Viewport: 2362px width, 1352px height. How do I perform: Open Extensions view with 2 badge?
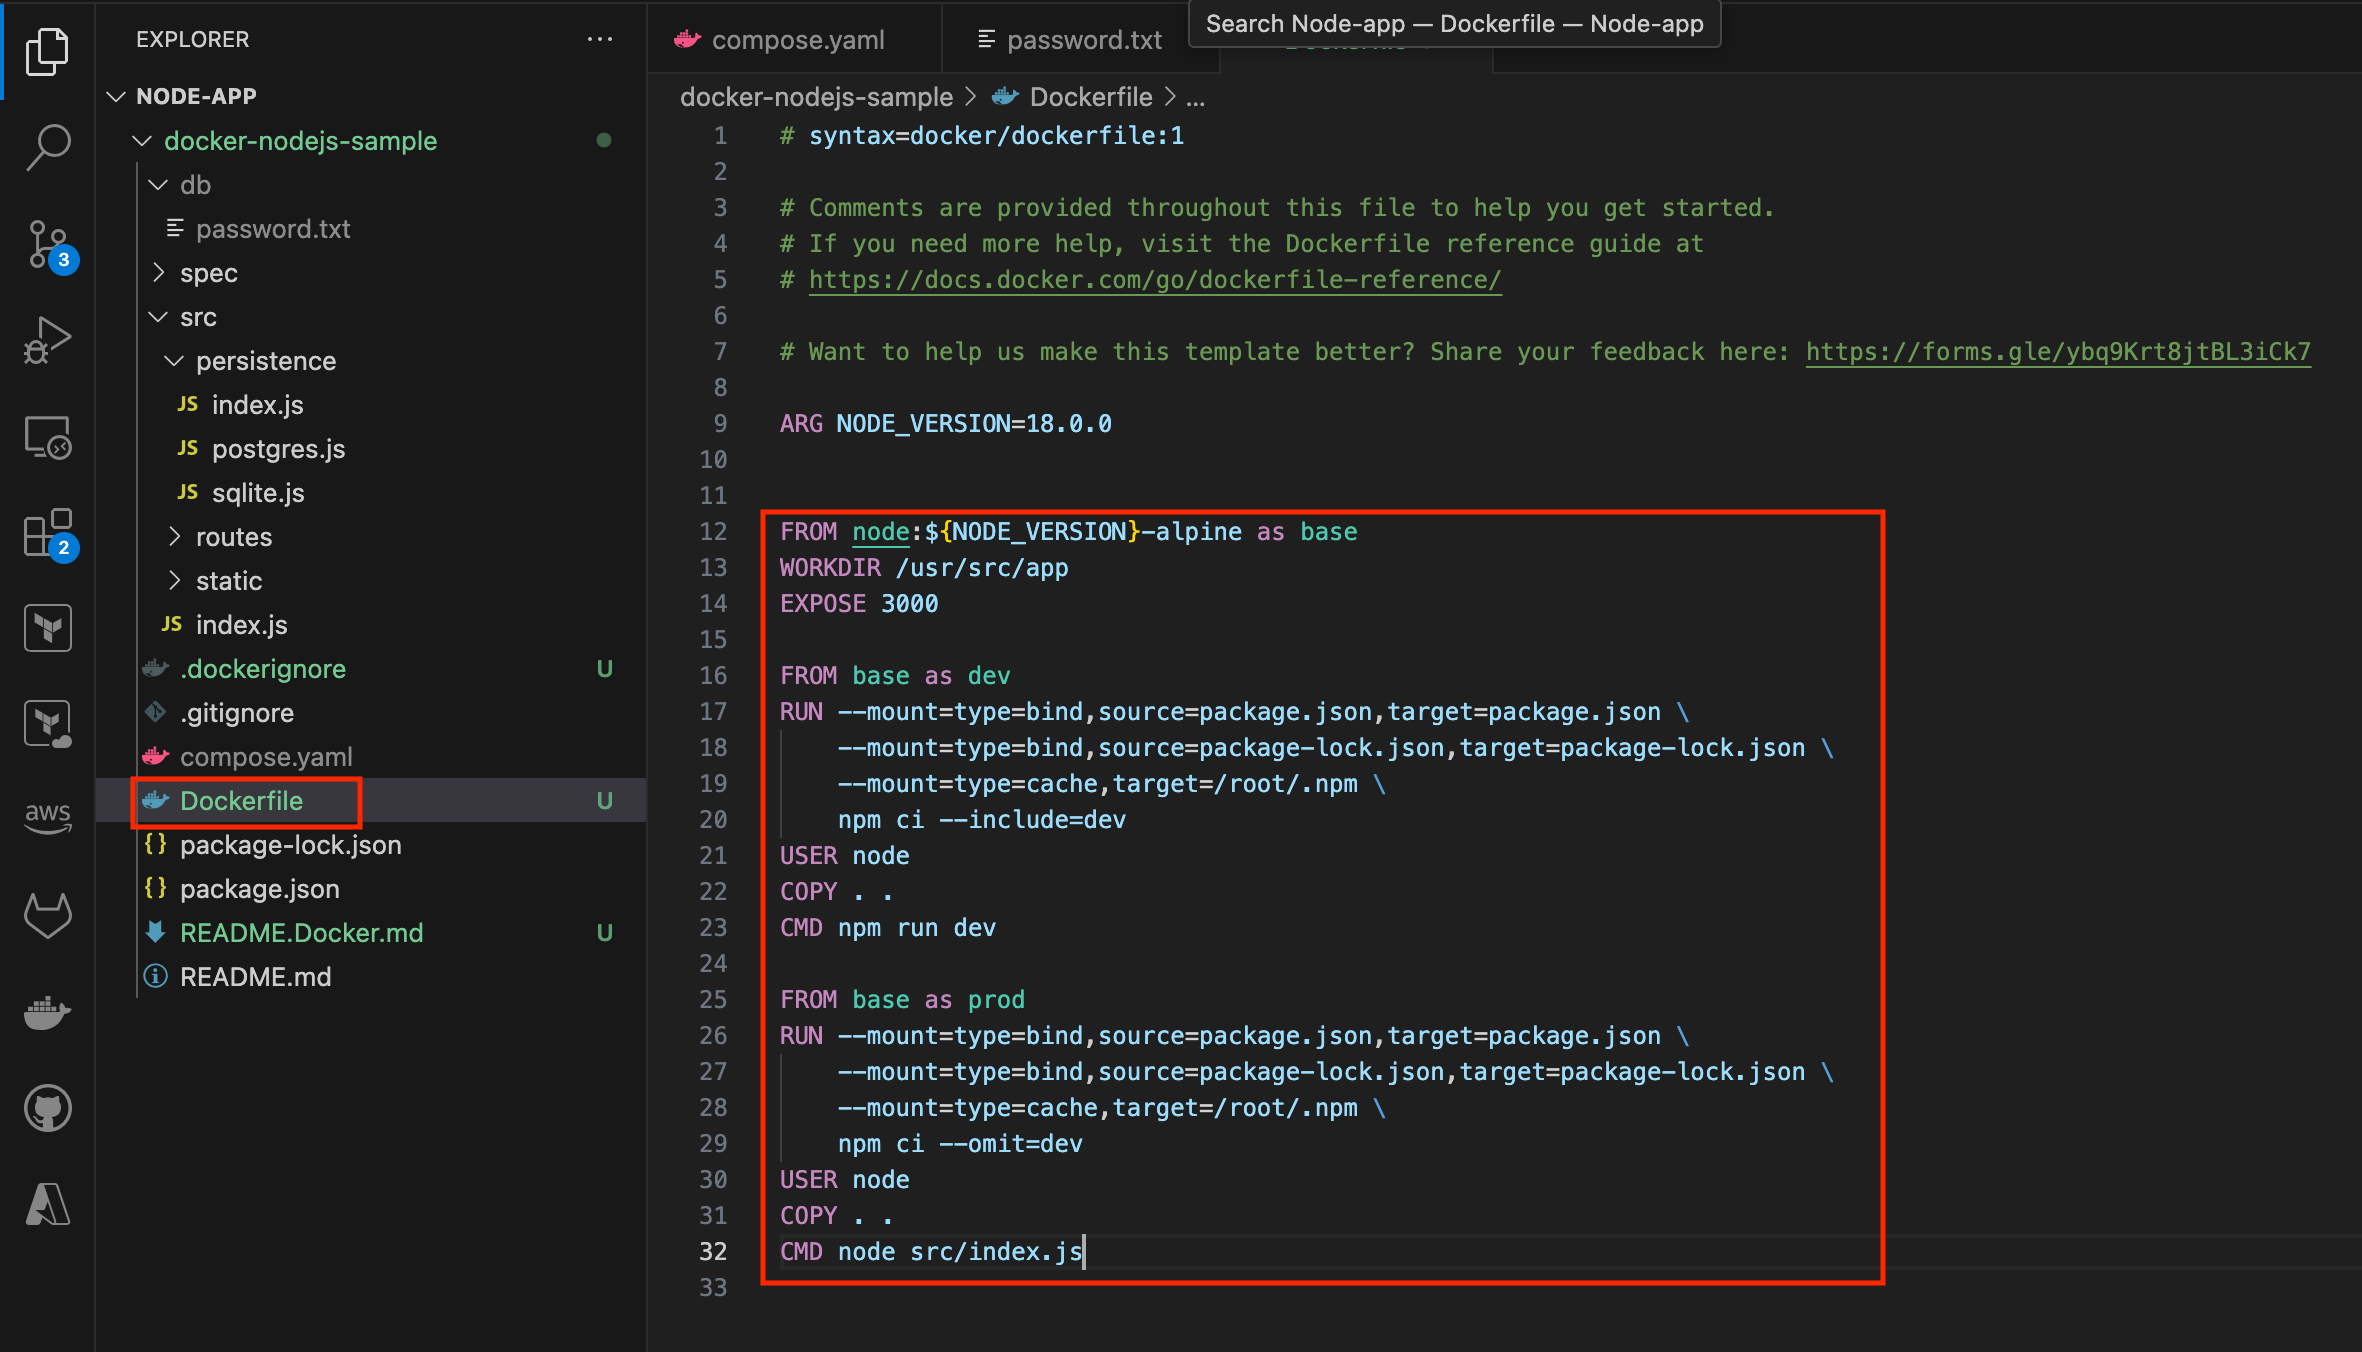point(50,534)
